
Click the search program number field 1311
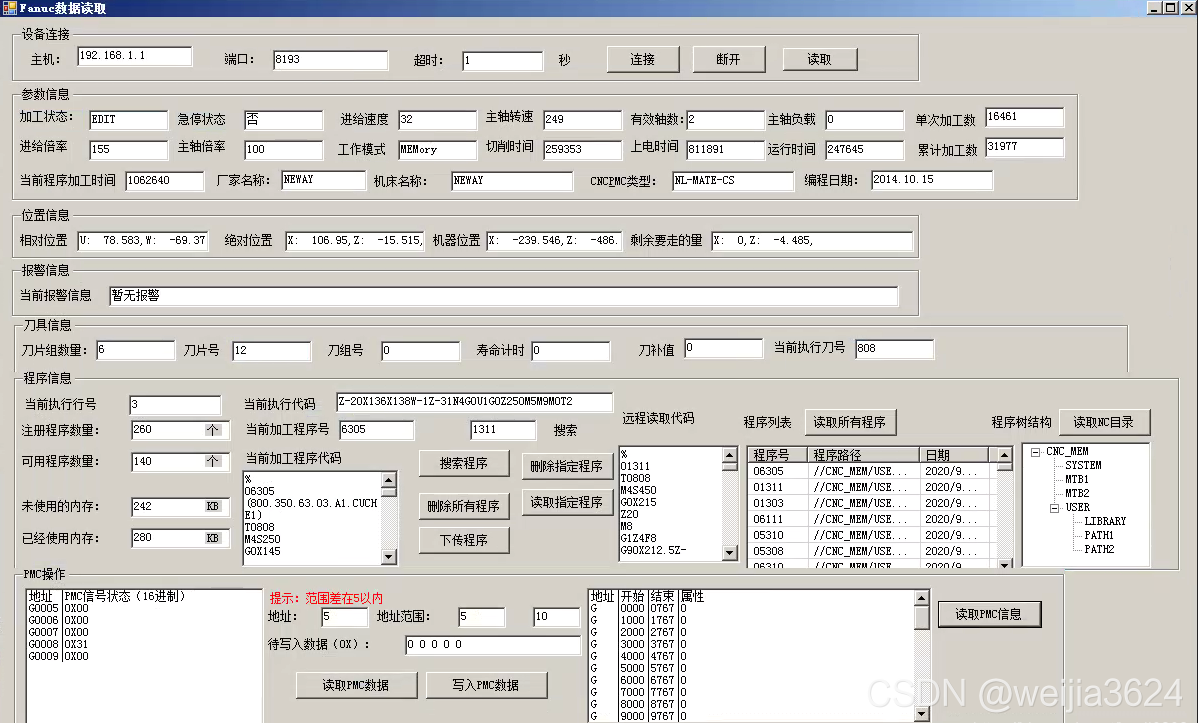(503, 430)
